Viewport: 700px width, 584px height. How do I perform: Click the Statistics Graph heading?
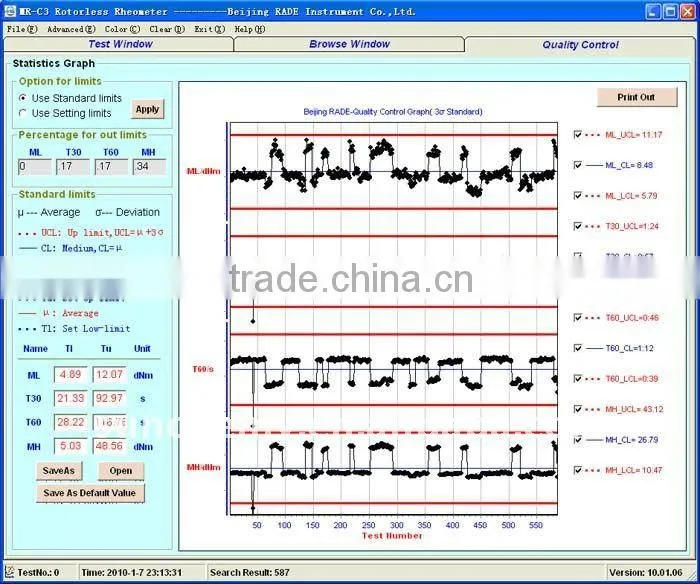pyautogui.click(x=54, y=63)
